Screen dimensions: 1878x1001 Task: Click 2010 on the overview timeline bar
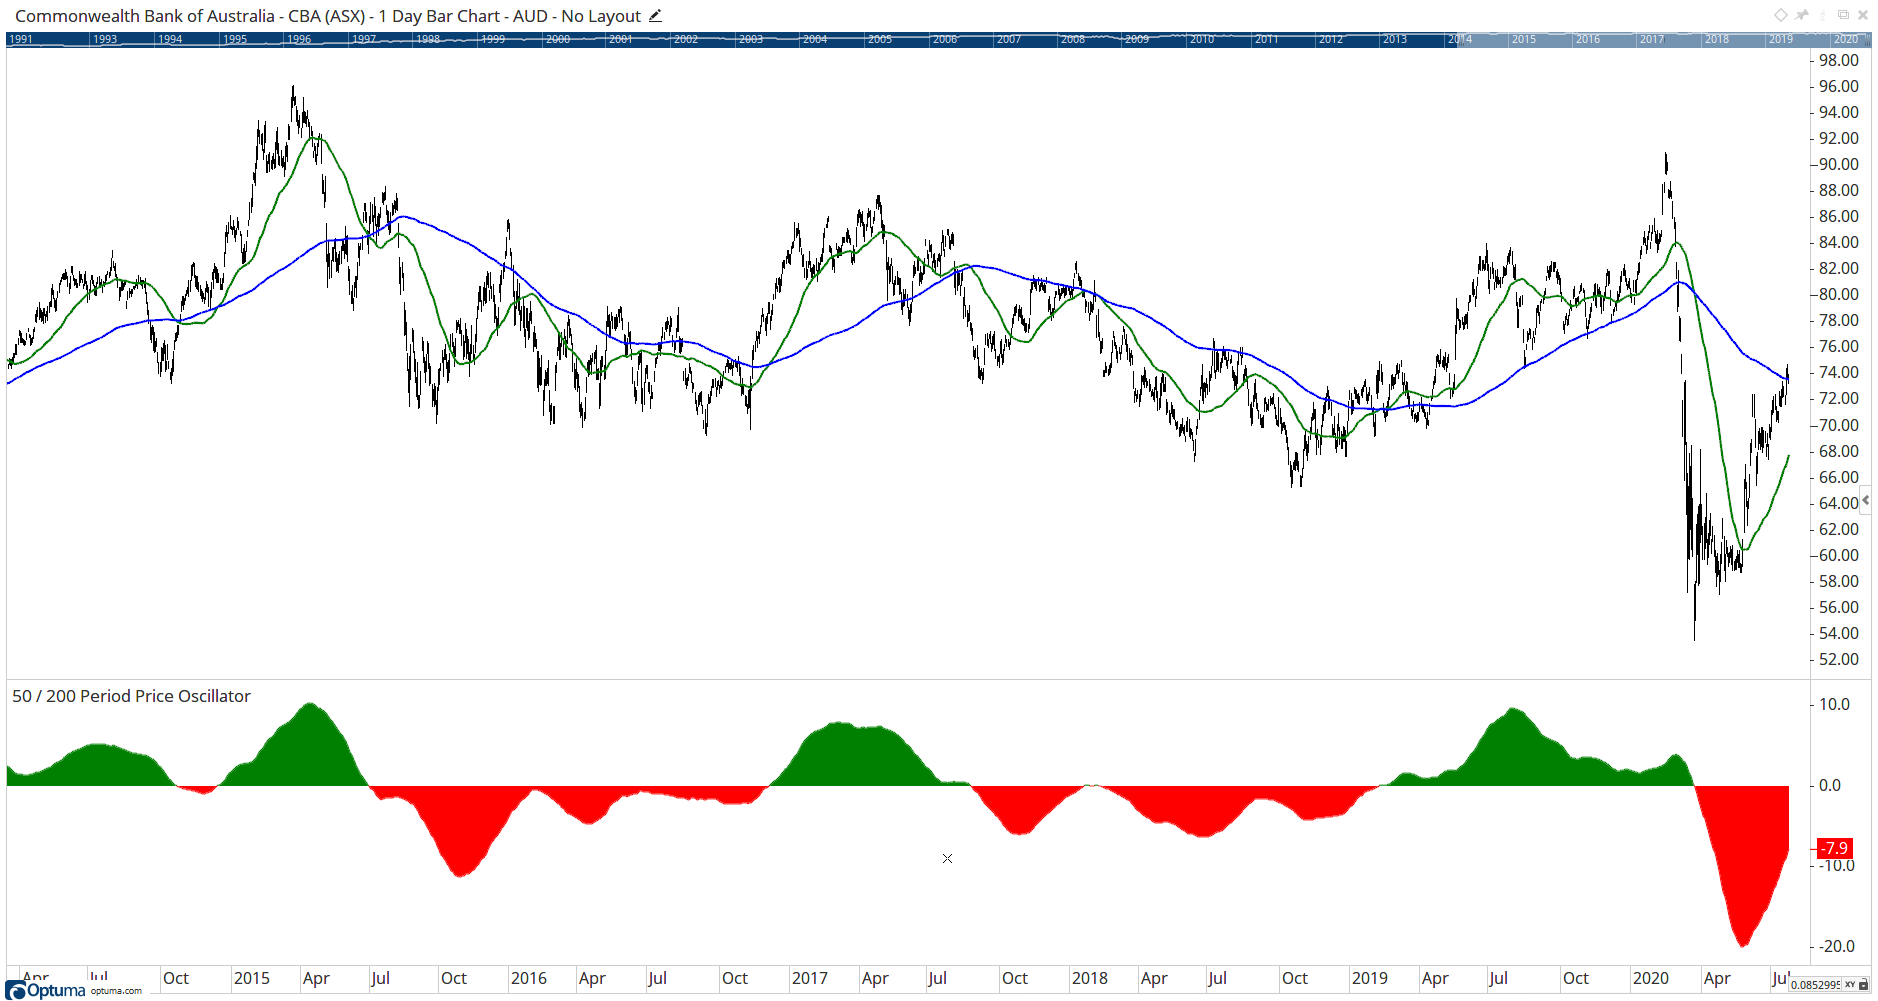pos(1202,39)
